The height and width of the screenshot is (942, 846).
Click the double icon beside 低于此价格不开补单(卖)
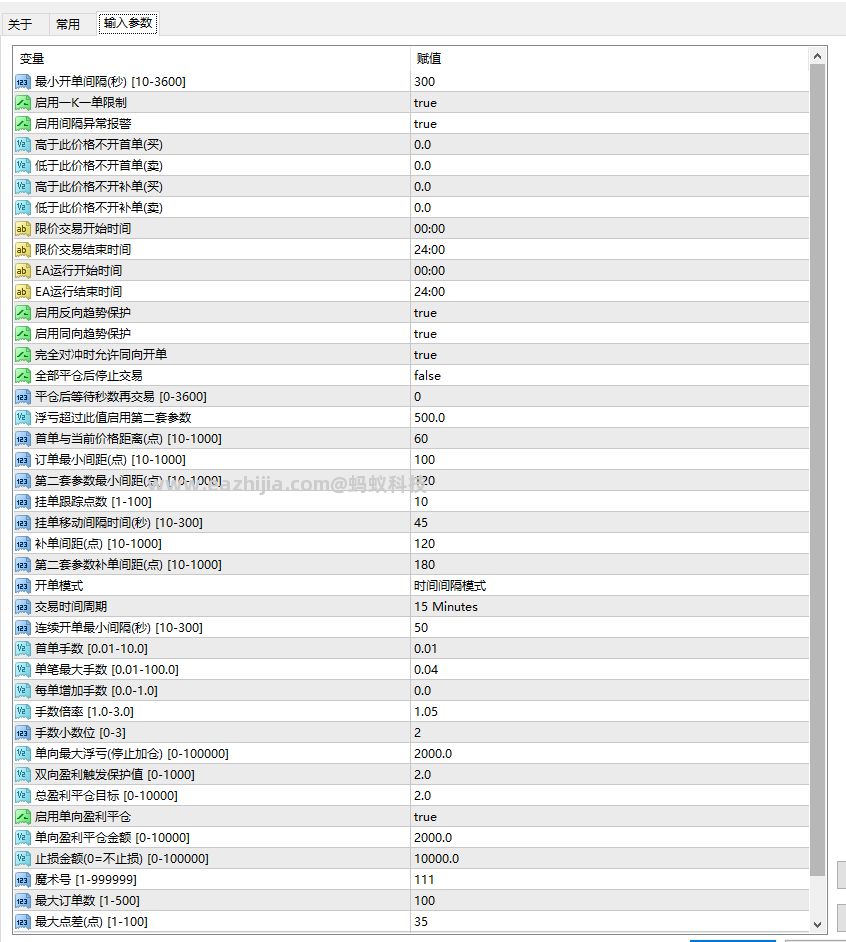[x=22, y=208]
